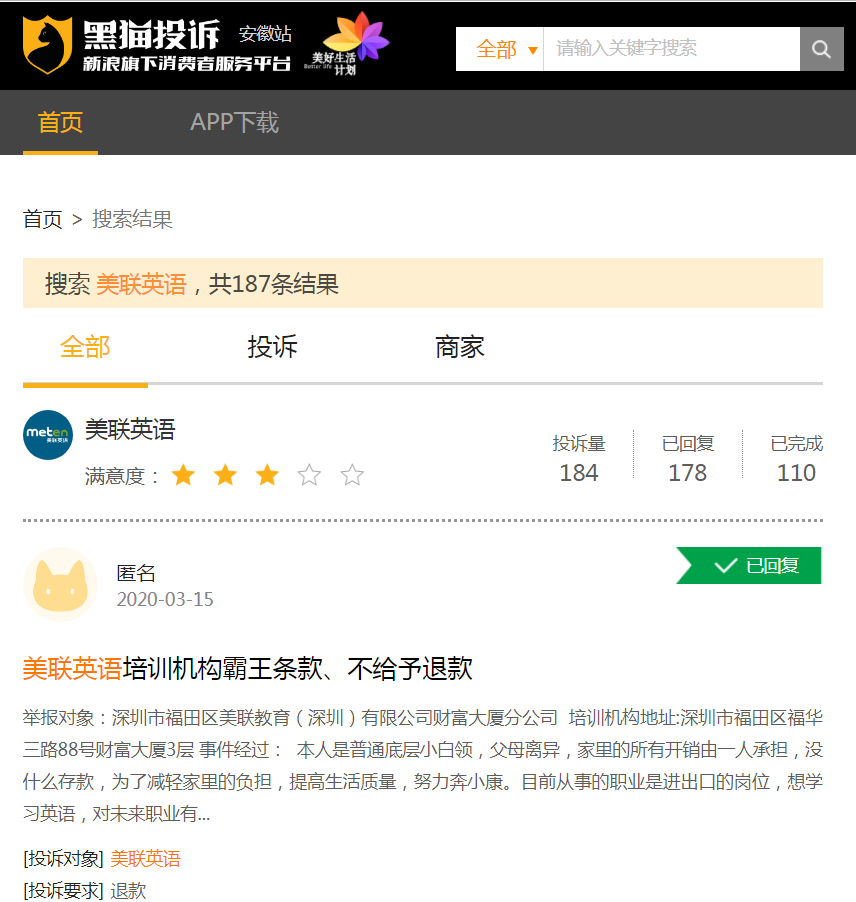Click the 美联英语 merchant name
Image resolution: width=856 pixels, height=902 pixels.
(130, 430)
